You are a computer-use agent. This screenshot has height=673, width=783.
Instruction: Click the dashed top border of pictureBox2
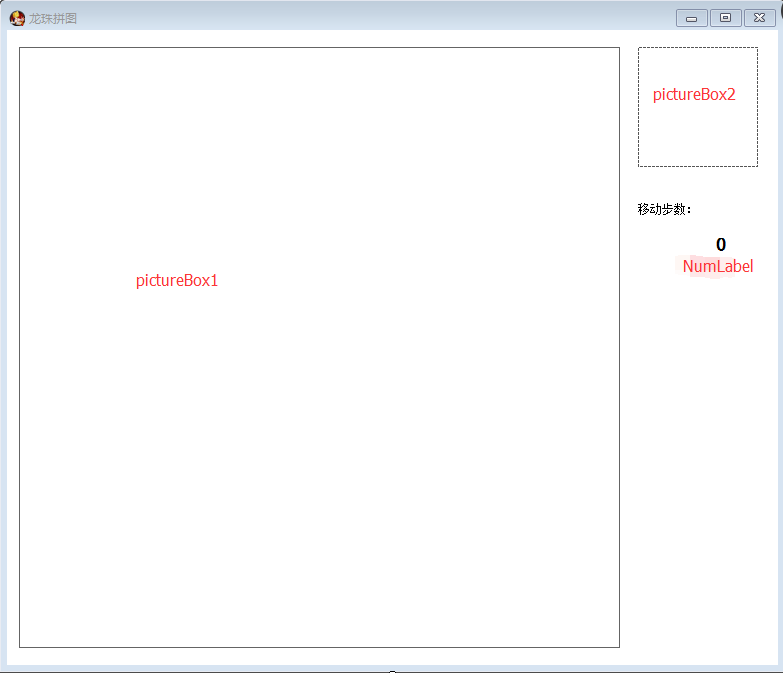coord(698,47)
